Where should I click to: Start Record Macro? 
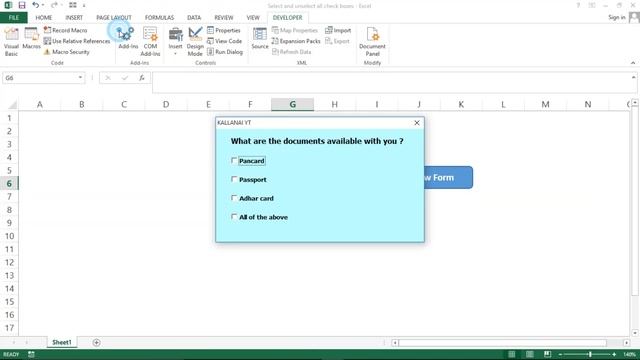pos(65,30)
